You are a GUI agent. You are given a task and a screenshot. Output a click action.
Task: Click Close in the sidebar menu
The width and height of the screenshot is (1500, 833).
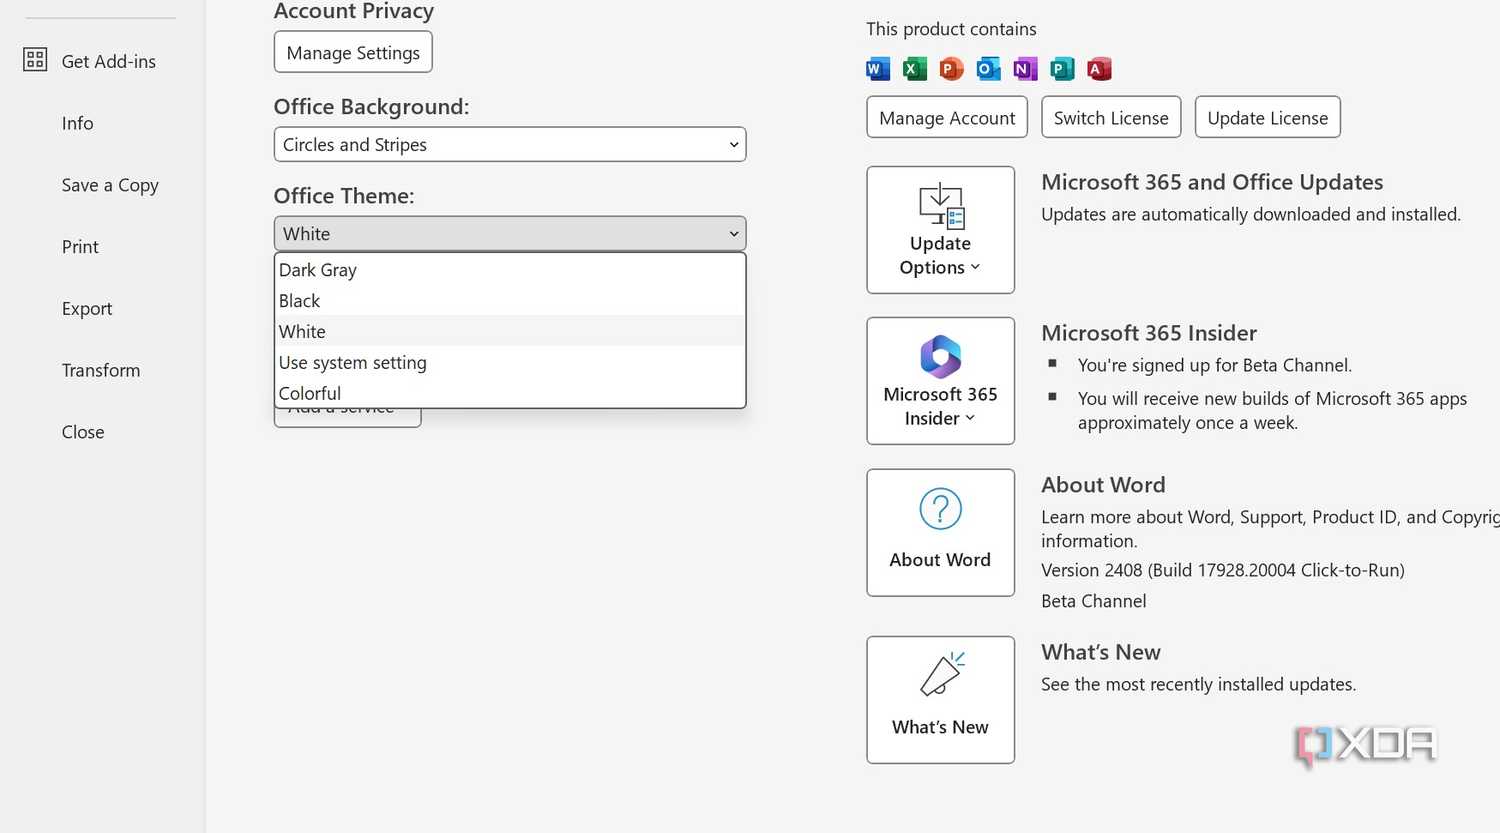click(83, 432)
